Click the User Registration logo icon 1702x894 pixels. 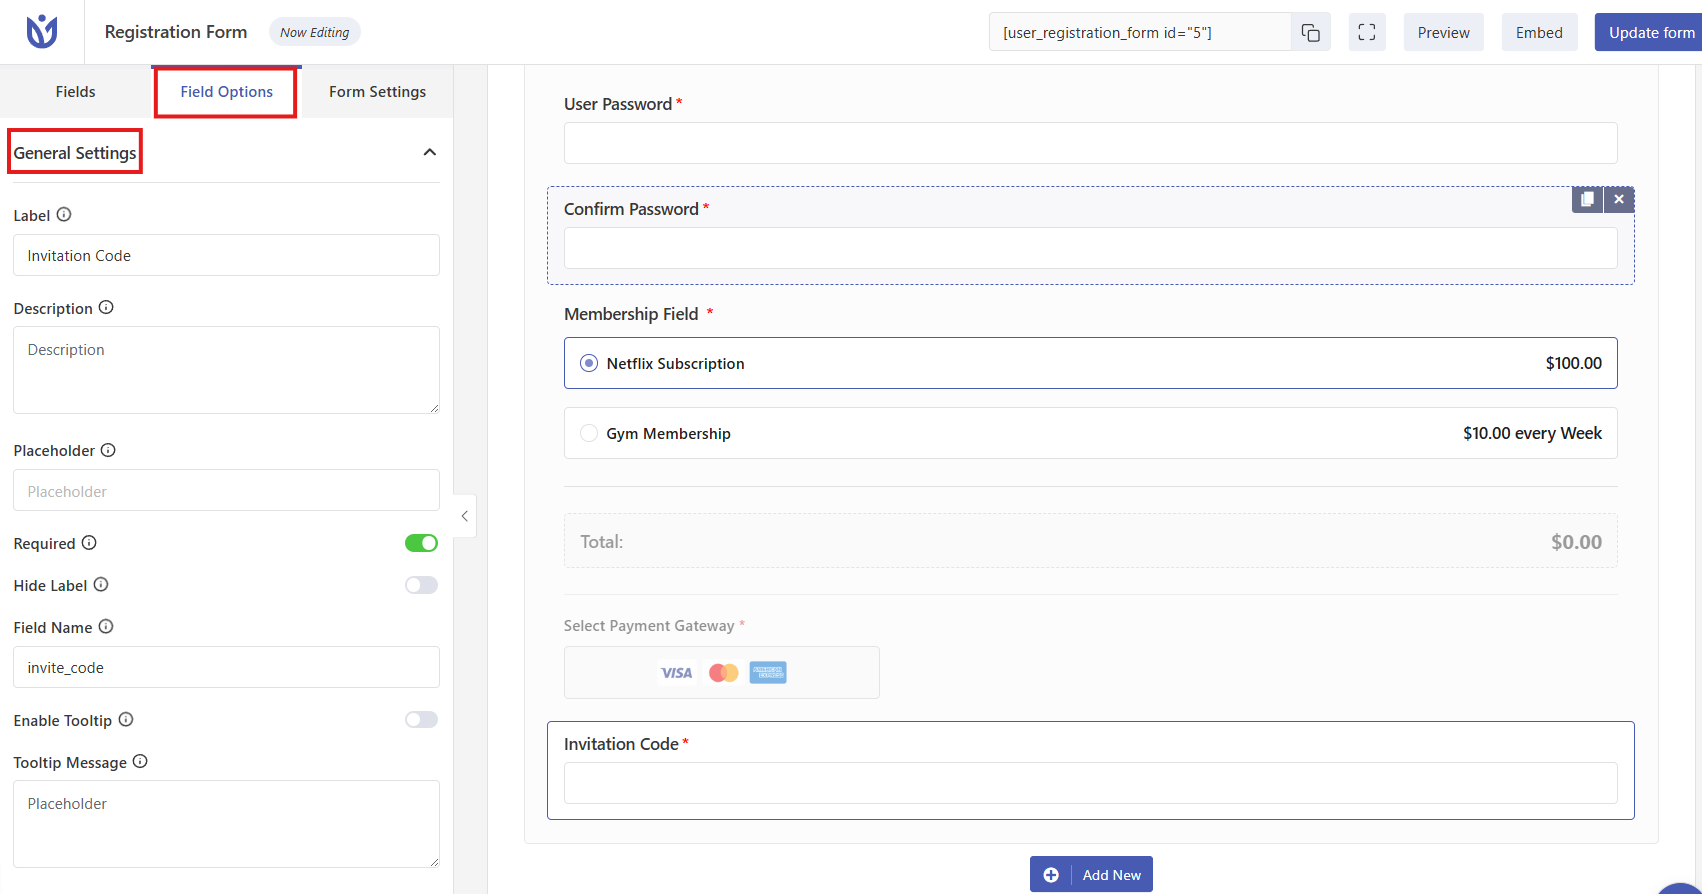pyautogui.click(x=42, y=32)
